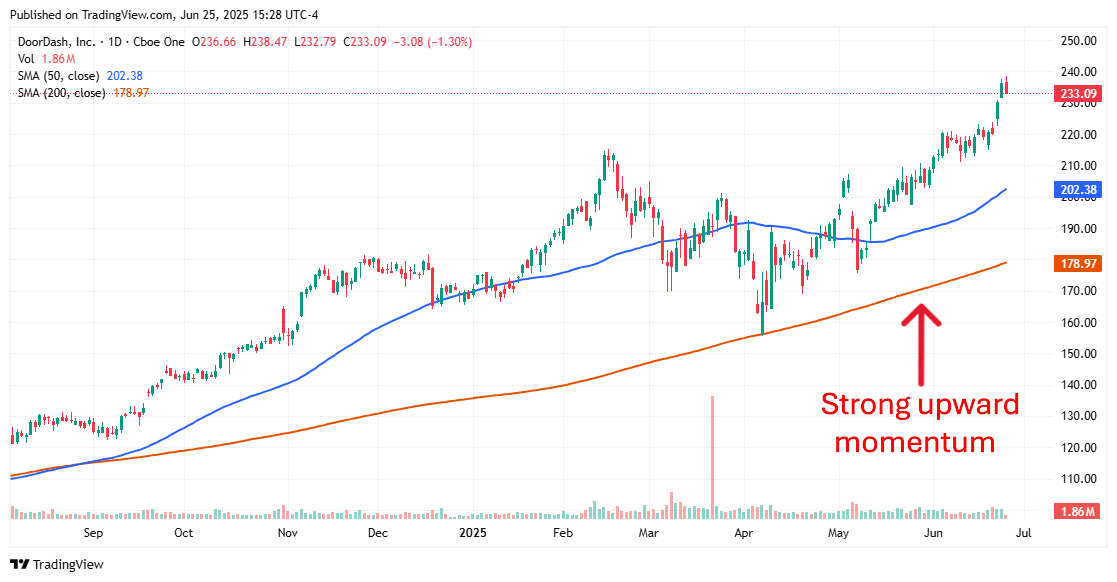The width and height of the screenshot is (1117, 582).
Task: Click the low value L232.79
Action: (x=315, y=42)
